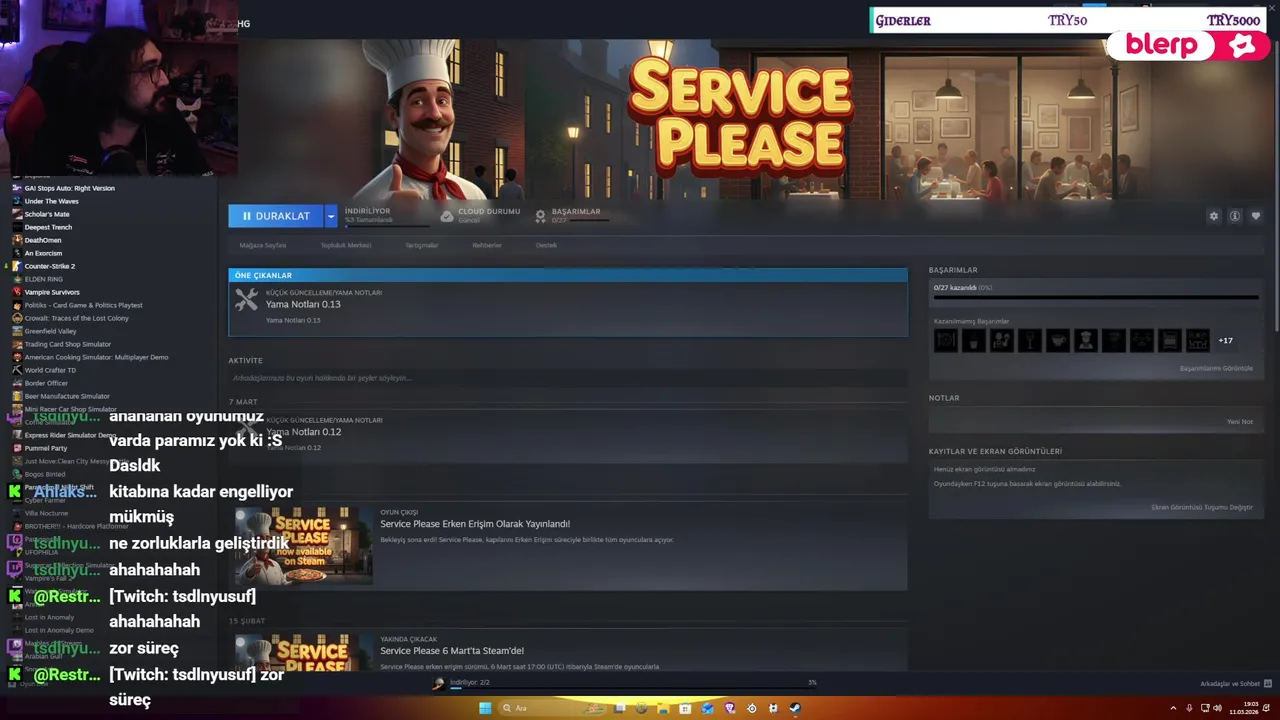Select Trading Card Shop Simulator in the library
Screen dimensions: 1280x720
67,344
